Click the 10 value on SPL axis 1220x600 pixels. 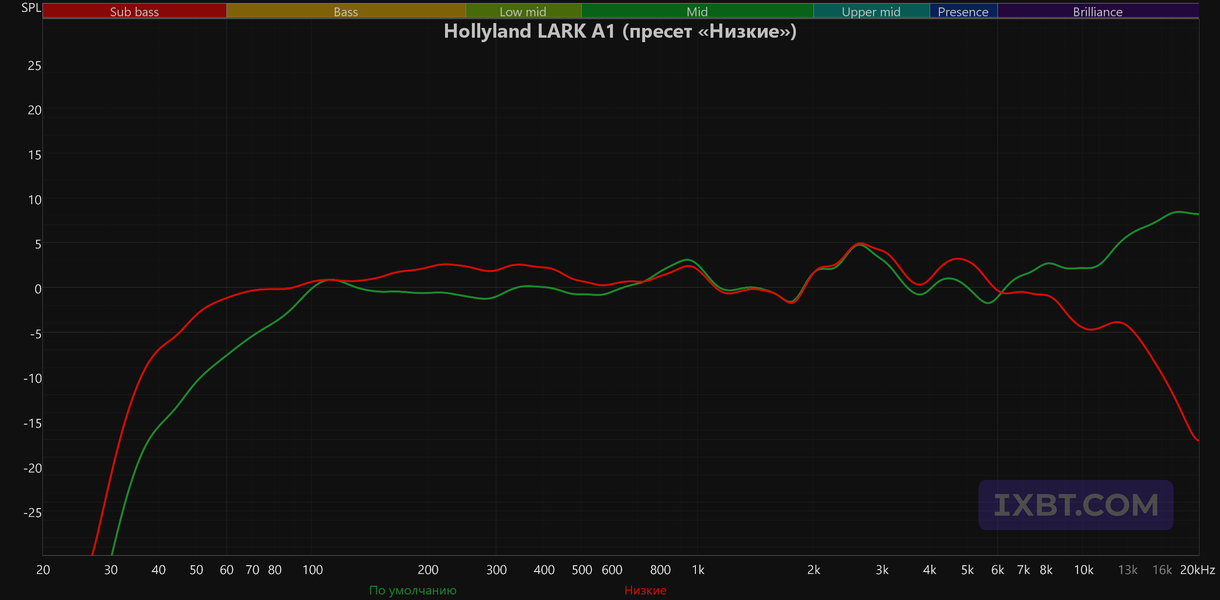tap(34, 200)
